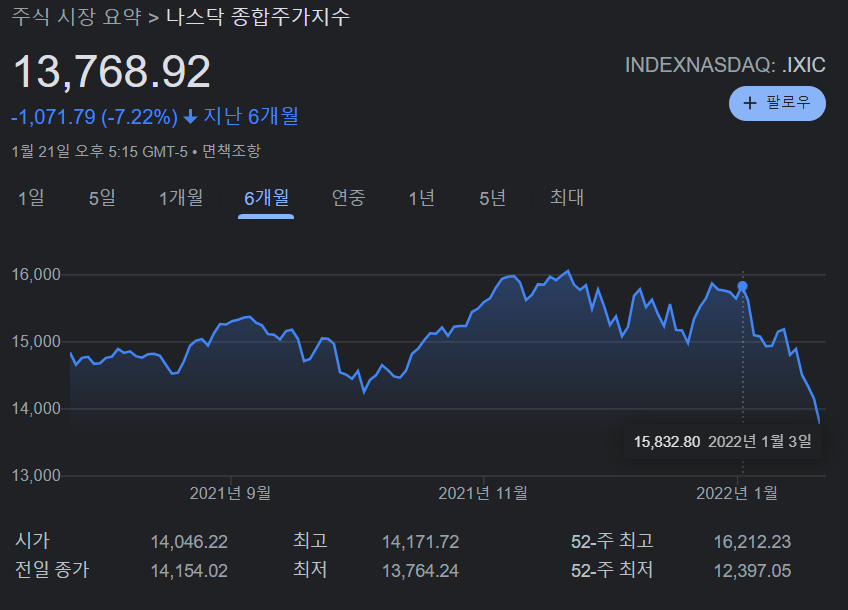Click the 52-주 최저 value 12,397.05
Viewport: 848px width, 610px height.
[752, 571]
